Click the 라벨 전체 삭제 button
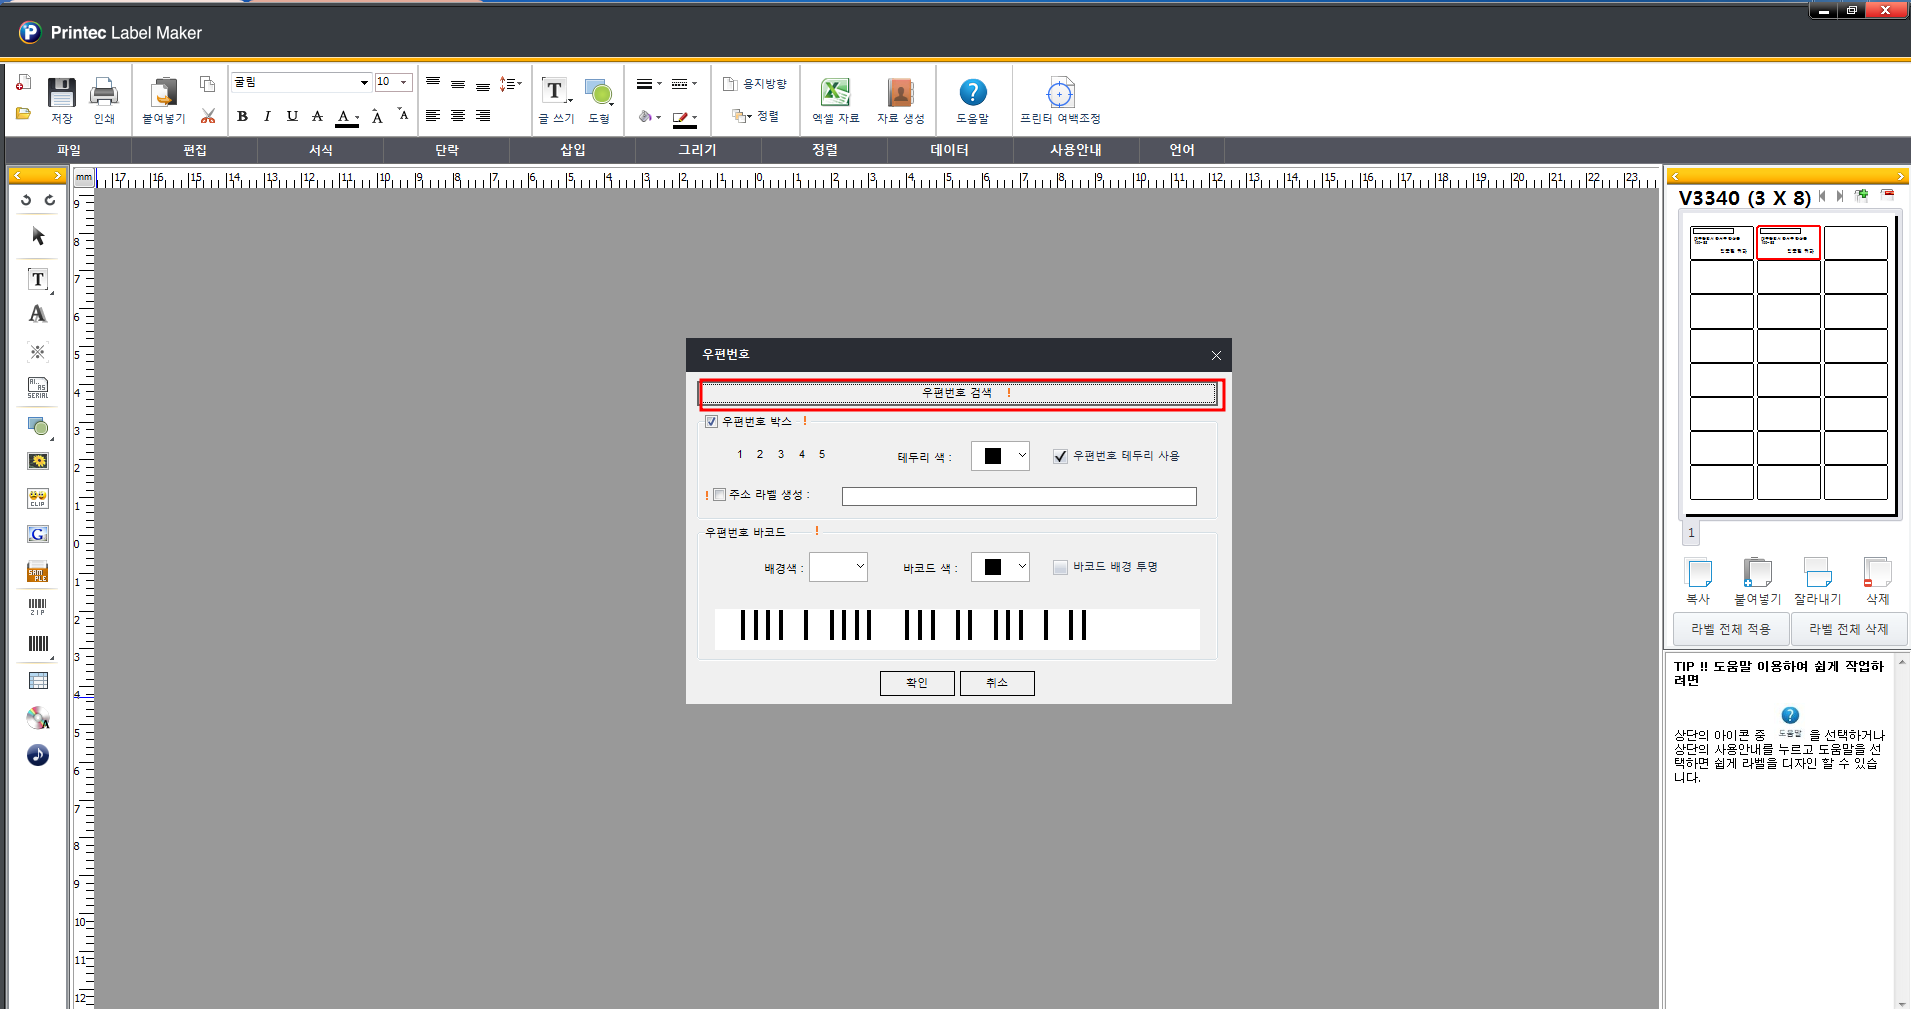The height and width of the screenshot is (1009, 1911). [1848, 629]
